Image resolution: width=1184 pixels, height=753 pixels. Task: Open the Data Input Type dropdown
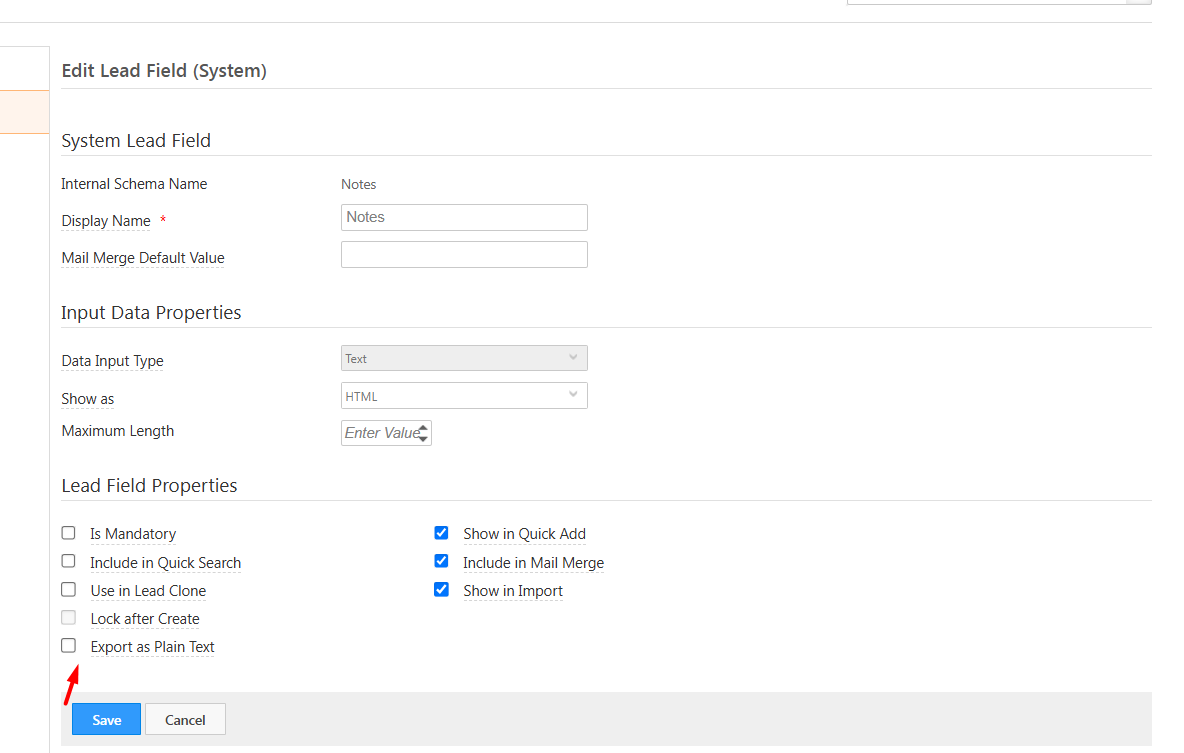pyautogui.click(x=464, y=358)
